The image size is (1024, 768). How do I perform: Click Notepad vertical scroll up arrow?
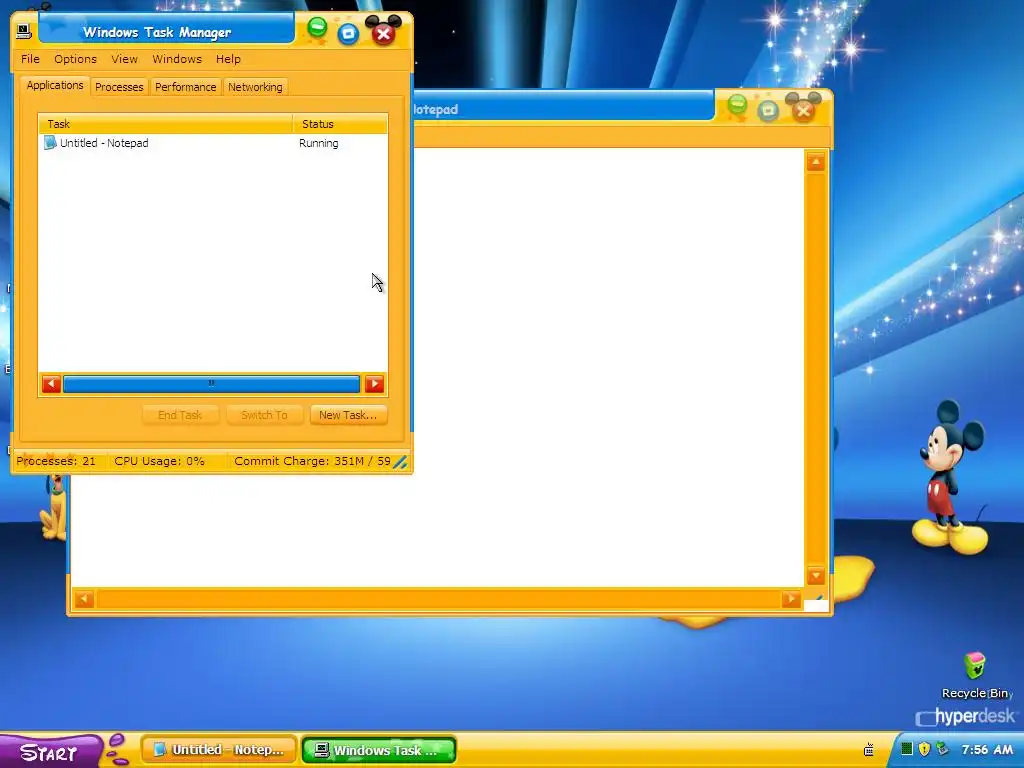[x=816, y=162]
